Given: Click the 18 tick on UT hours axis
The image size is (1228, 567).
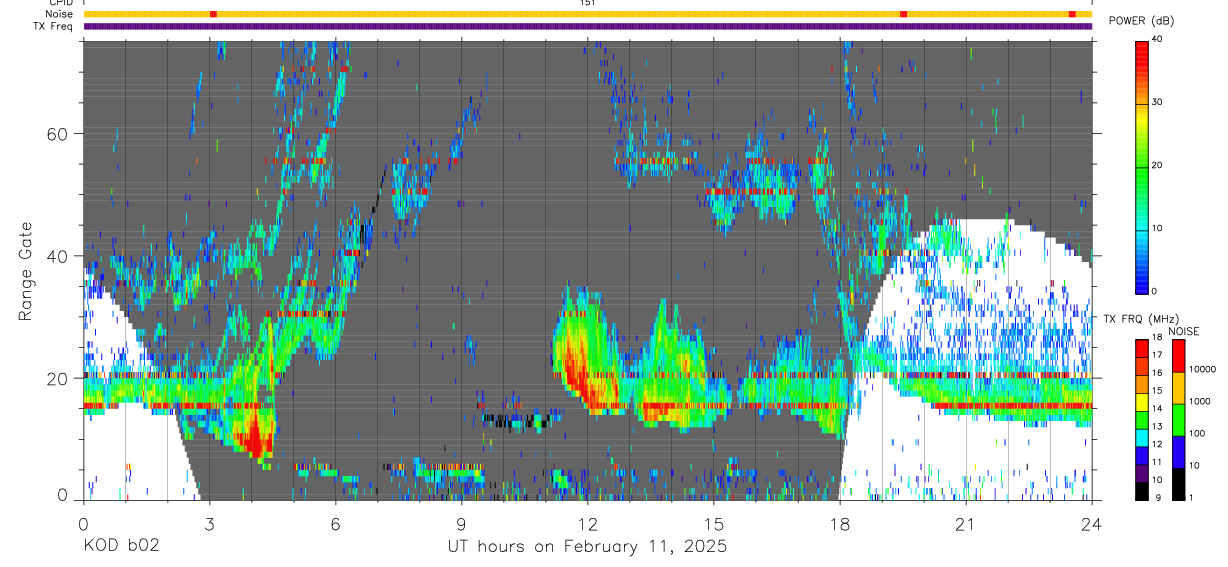Looking at the screenshot, I should pos(840,523).
